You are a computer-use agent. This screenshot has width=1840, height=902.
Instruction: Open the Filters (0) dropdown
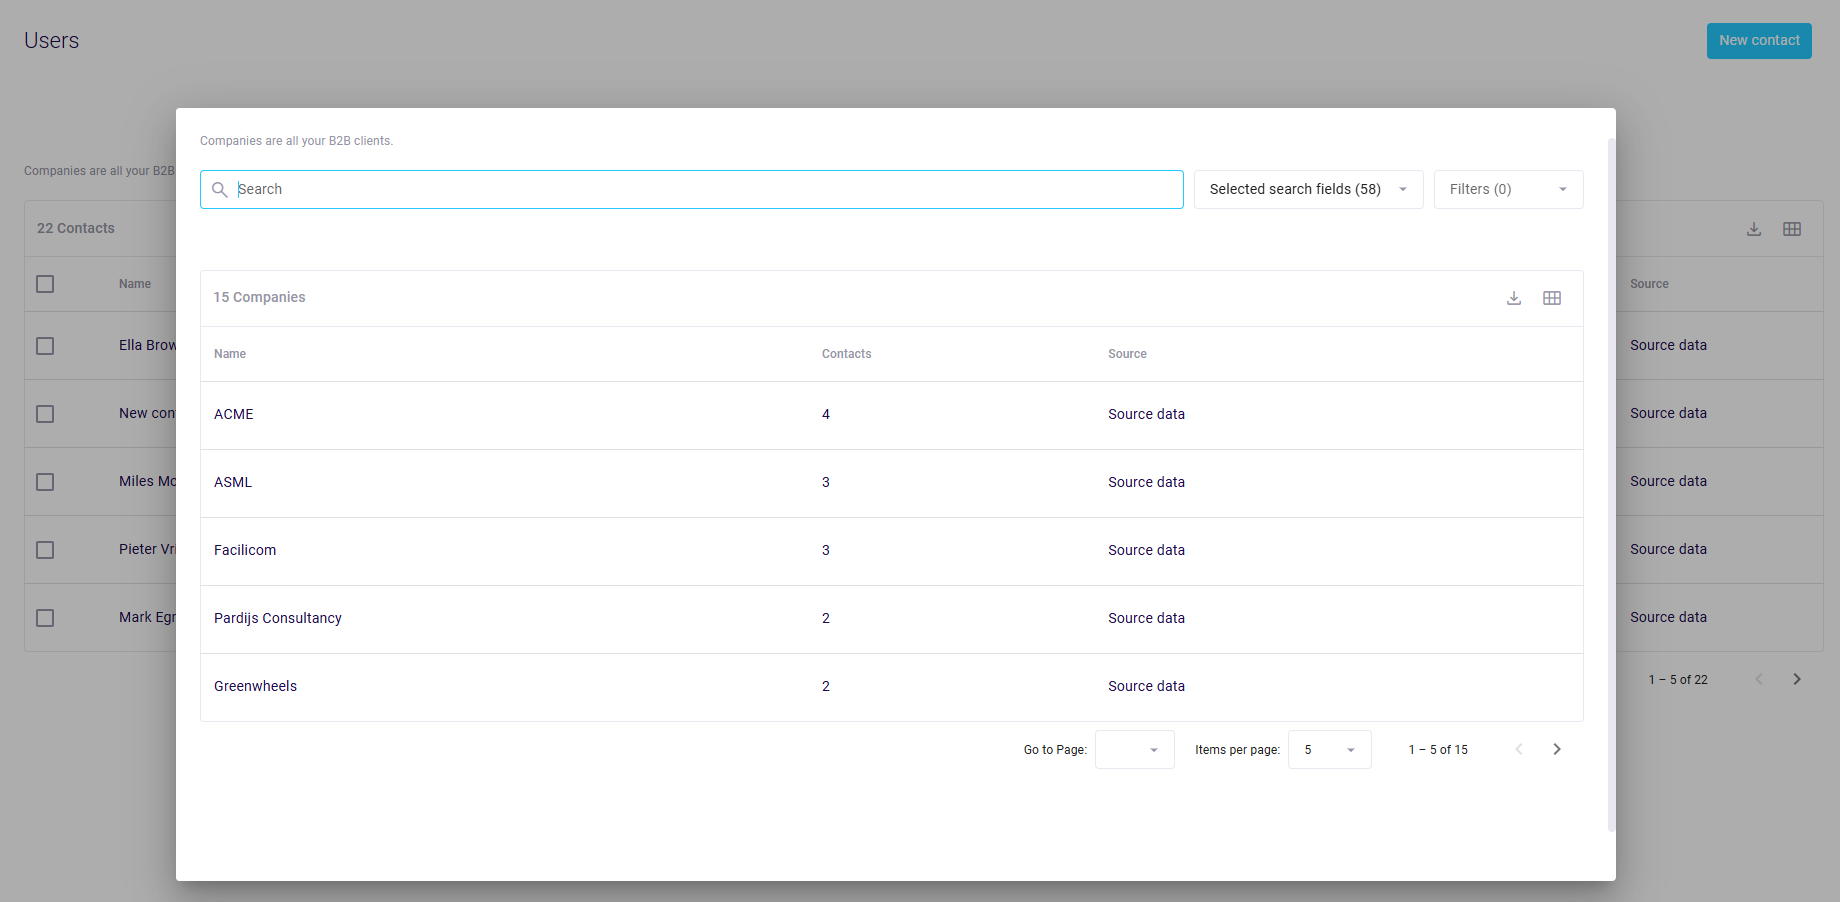coord(1508,189)
